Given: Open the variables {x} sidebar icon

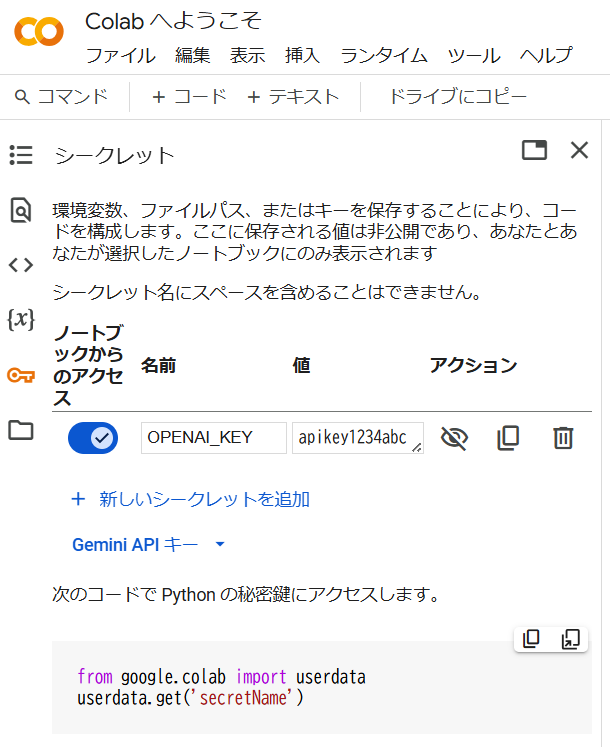Looking at the screenshot, I should pos(21,319).
